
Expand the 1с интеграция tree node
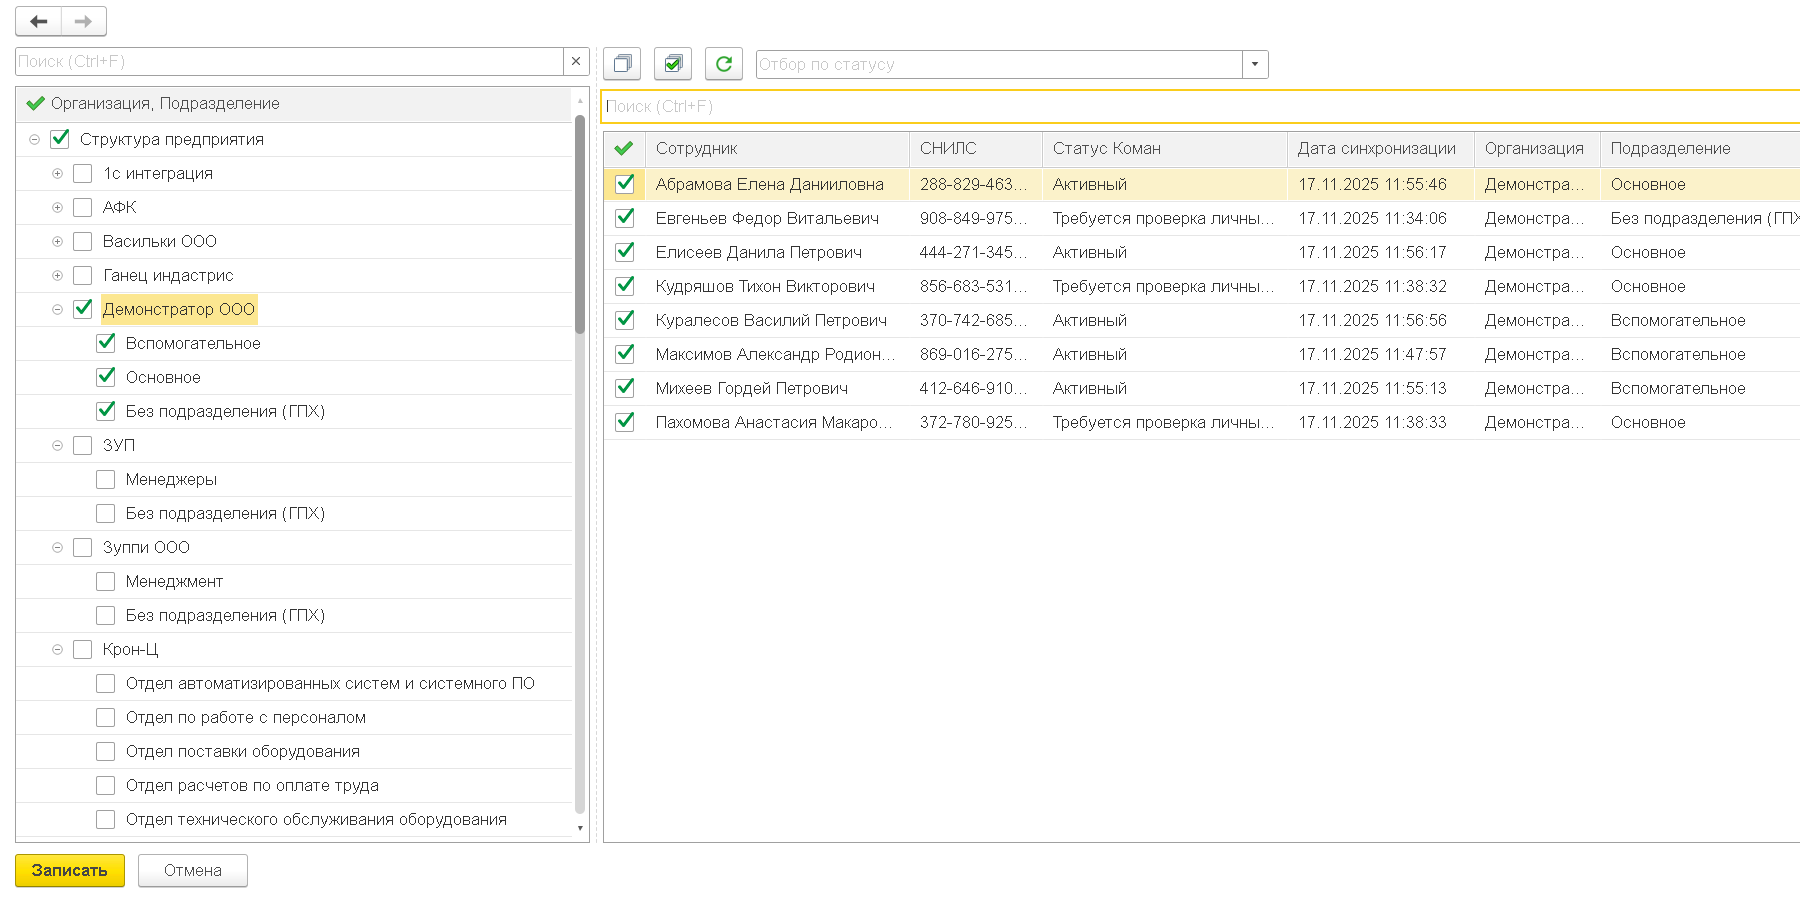click(x=57, y=174)
